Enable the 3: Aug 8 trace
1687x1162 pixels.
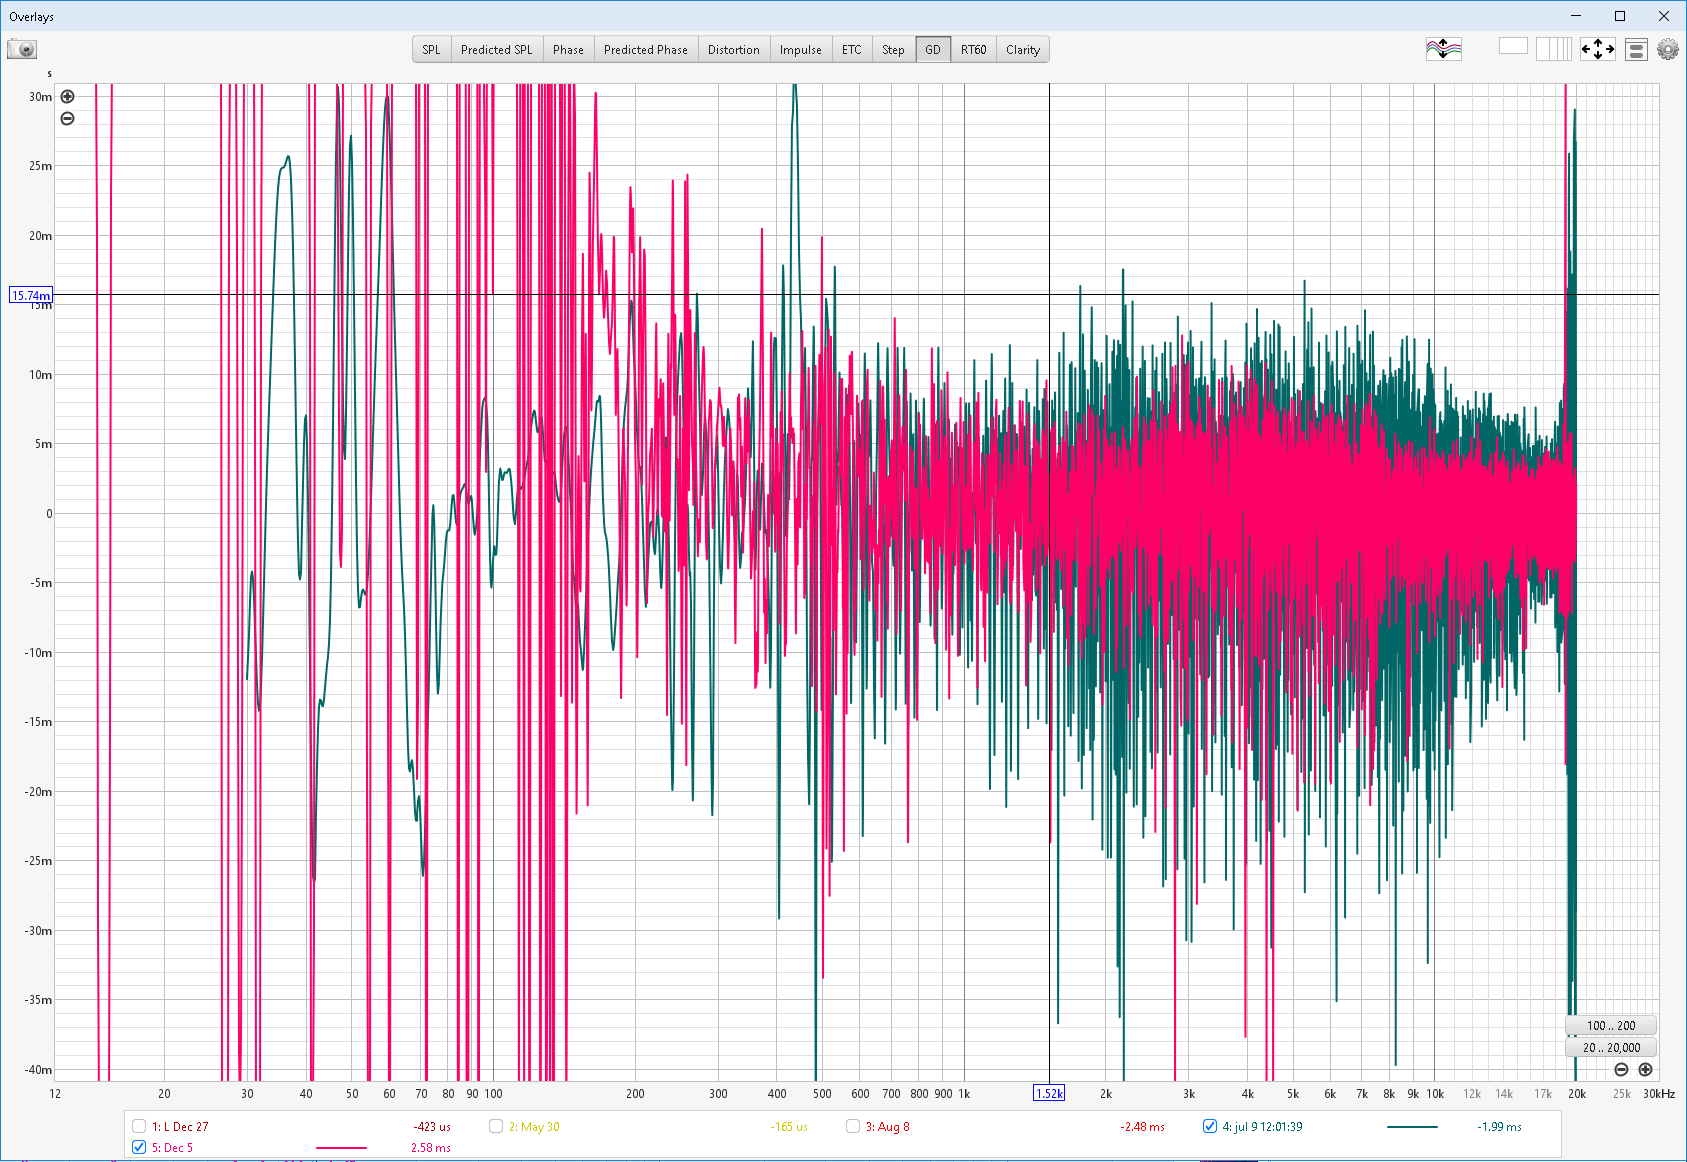[853, 1126]
